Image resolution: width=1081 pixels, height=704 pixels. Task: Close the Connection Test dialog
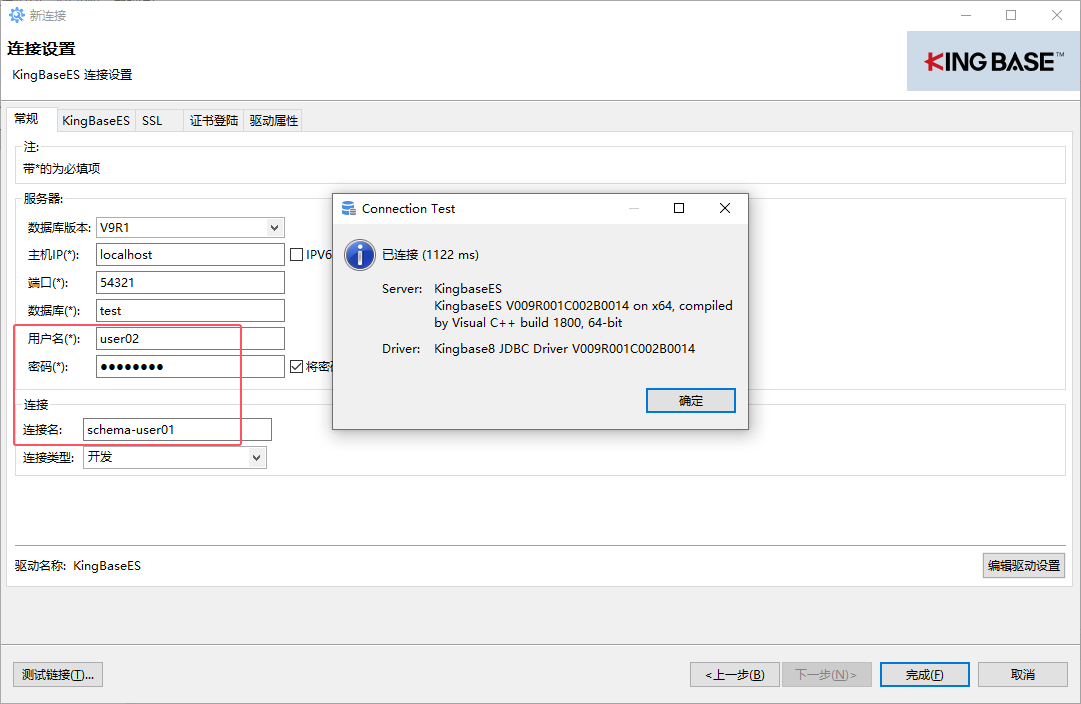point(725,208)
